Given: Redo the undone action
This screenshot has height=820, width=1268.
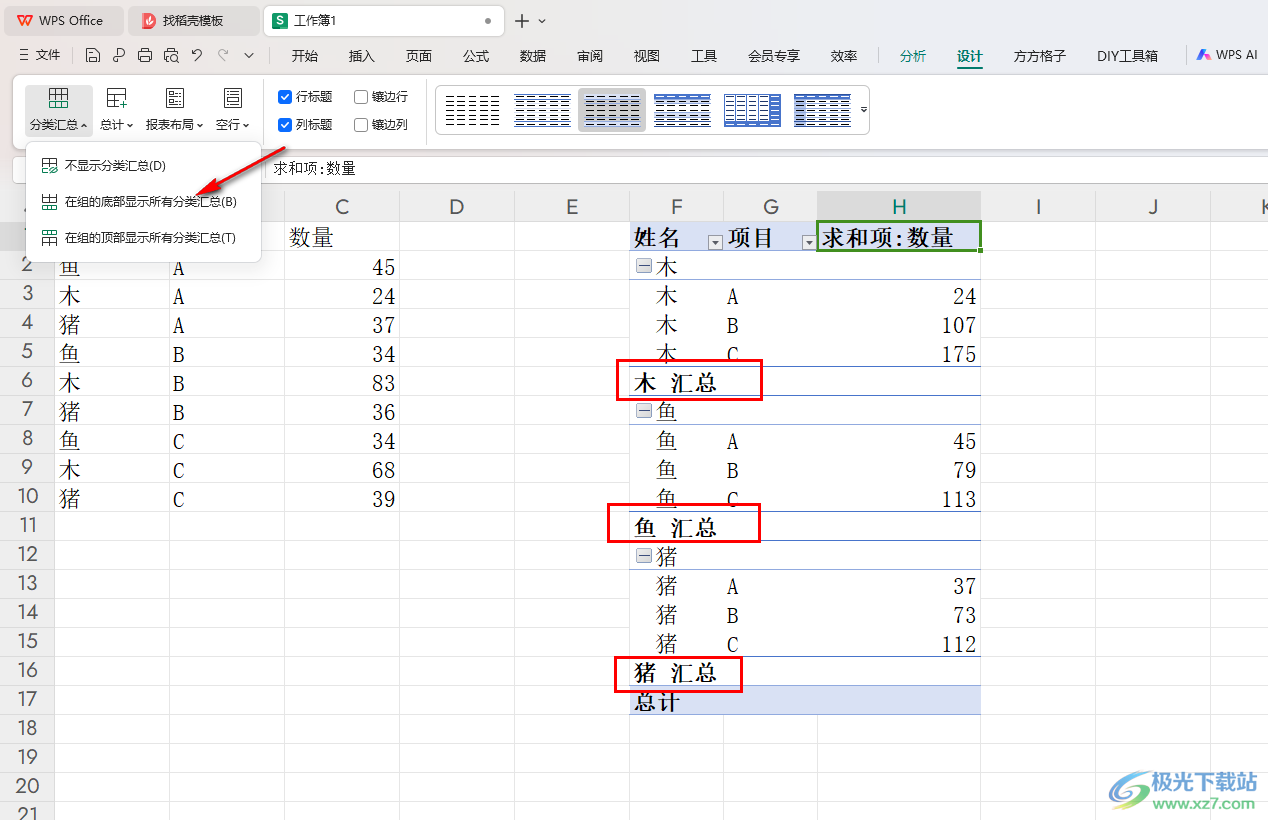Looking at the screenshot, I should pyautogui.click(x=223, y=56).
